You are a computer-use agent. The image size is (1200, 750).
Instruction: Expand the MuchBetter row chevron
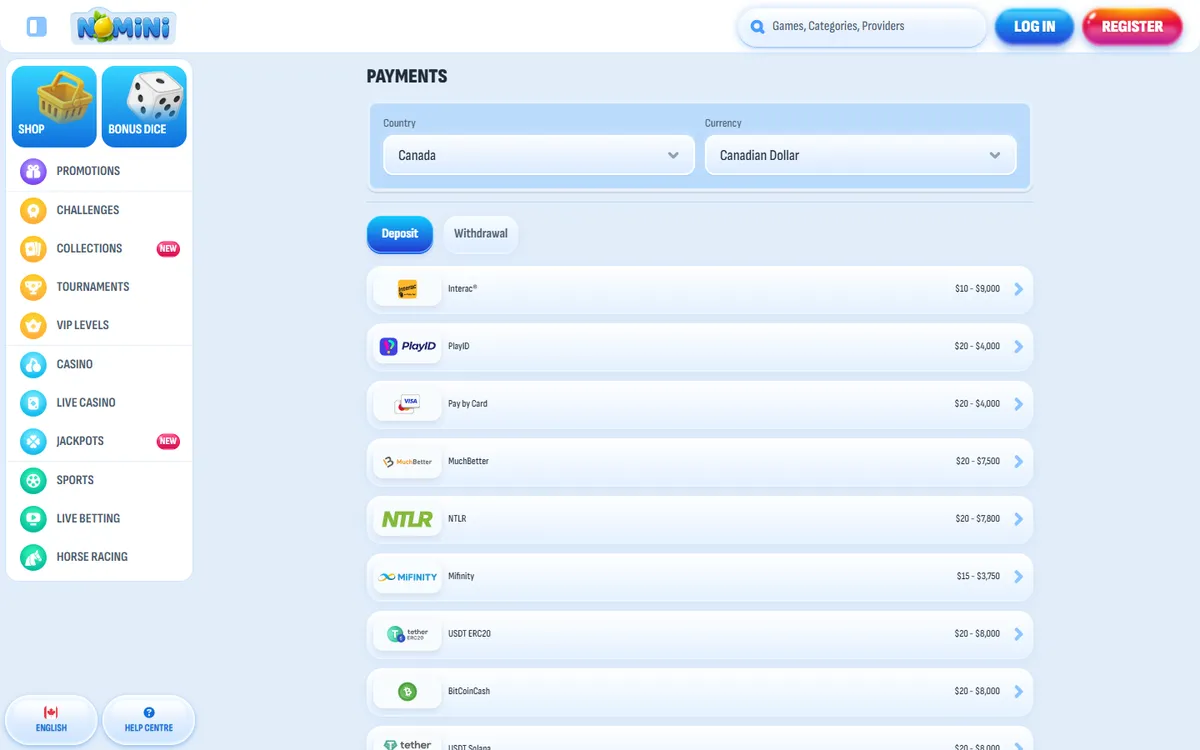coord(1019,461)
